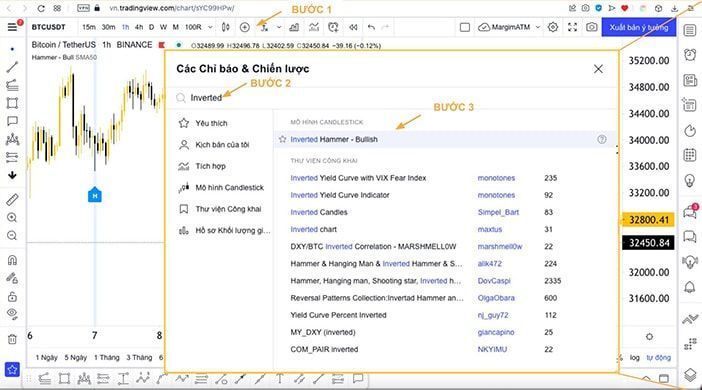Image resolution: width=702 pixels, height=390 pixels.
Task: Take a chart snapshot with camera icon
Action: (x=591, y=27)
